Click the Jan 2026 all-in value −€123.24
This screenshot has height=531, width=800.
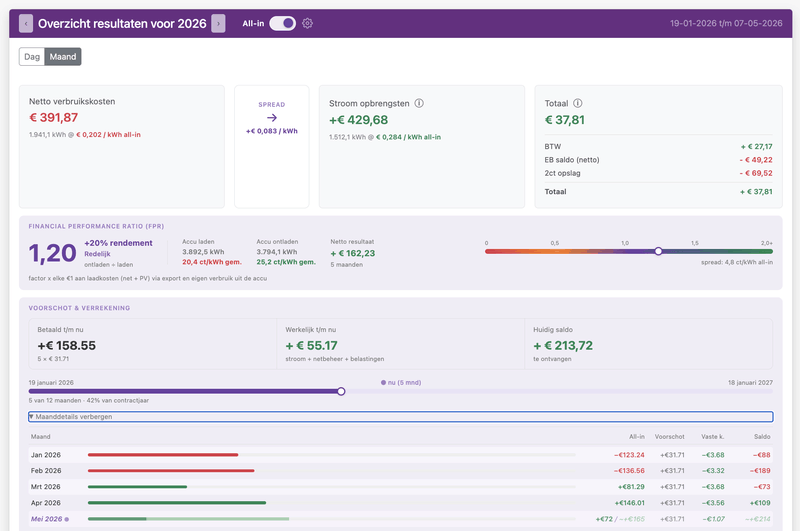[629, 455]
